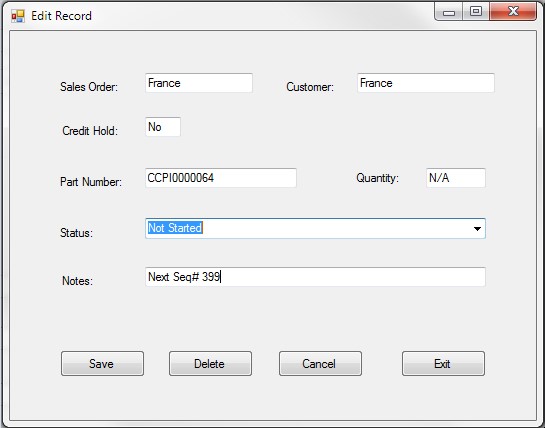
Task: Expand the Status dropdown arrow
Action: click(x=477, y=229)
